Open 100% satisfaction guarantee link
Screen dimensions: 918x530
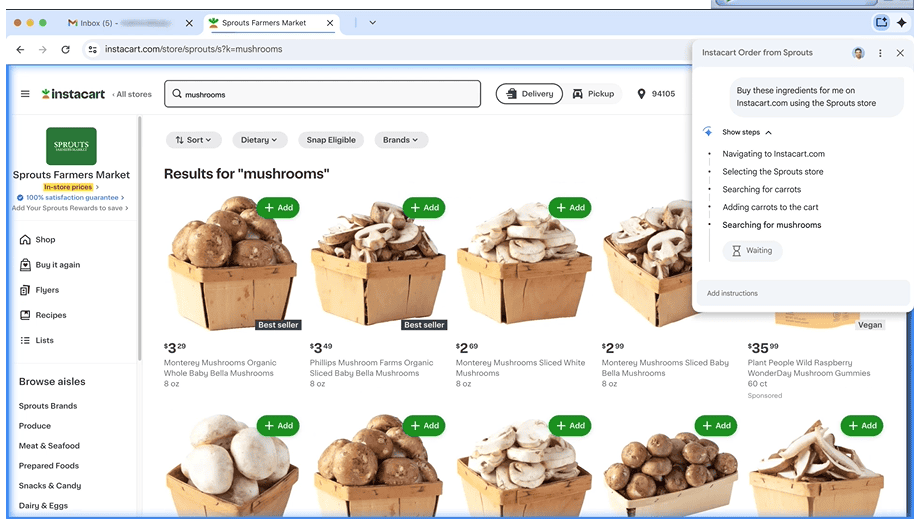coord(71,198)
